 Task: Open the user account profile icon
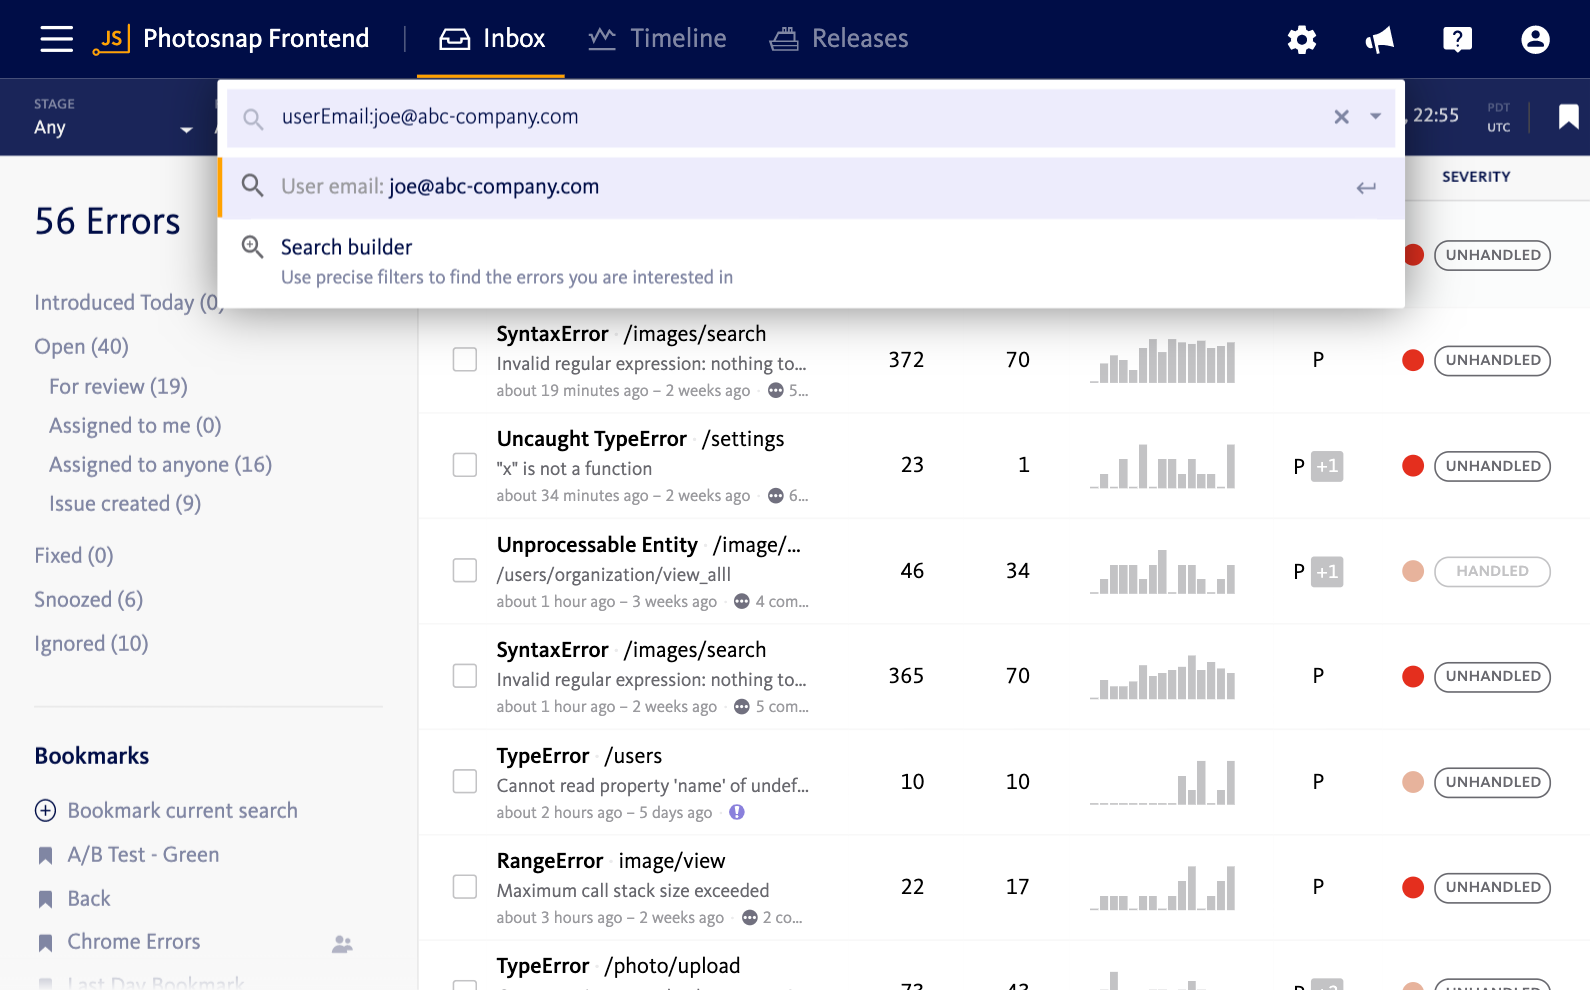point(1535,39)
